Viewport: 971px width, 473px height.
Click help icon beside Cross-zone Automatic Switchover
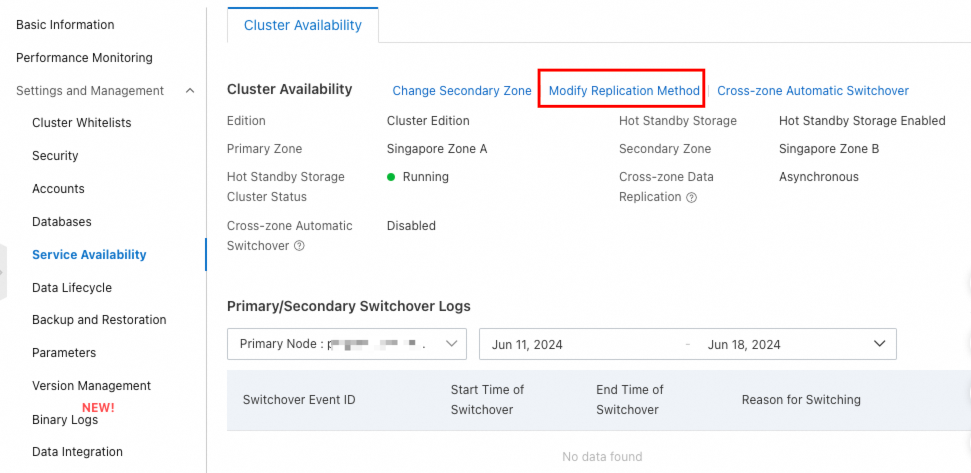point(299,246)
